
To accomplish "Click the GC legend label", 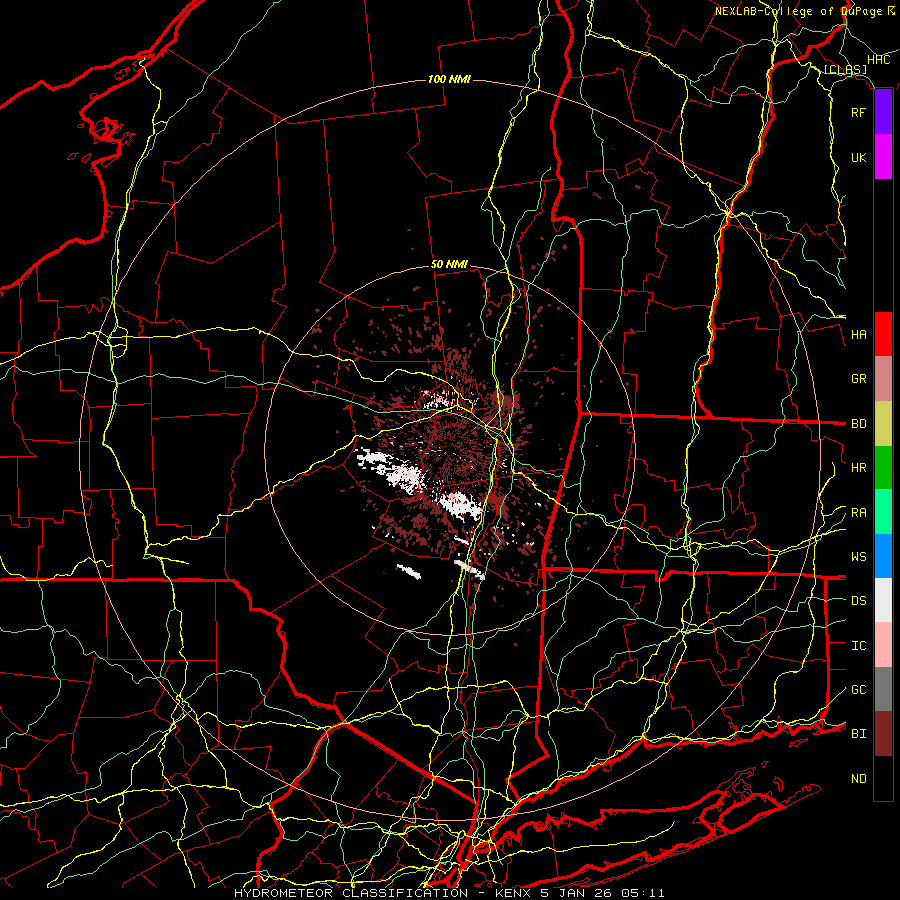I will (859, 690).
